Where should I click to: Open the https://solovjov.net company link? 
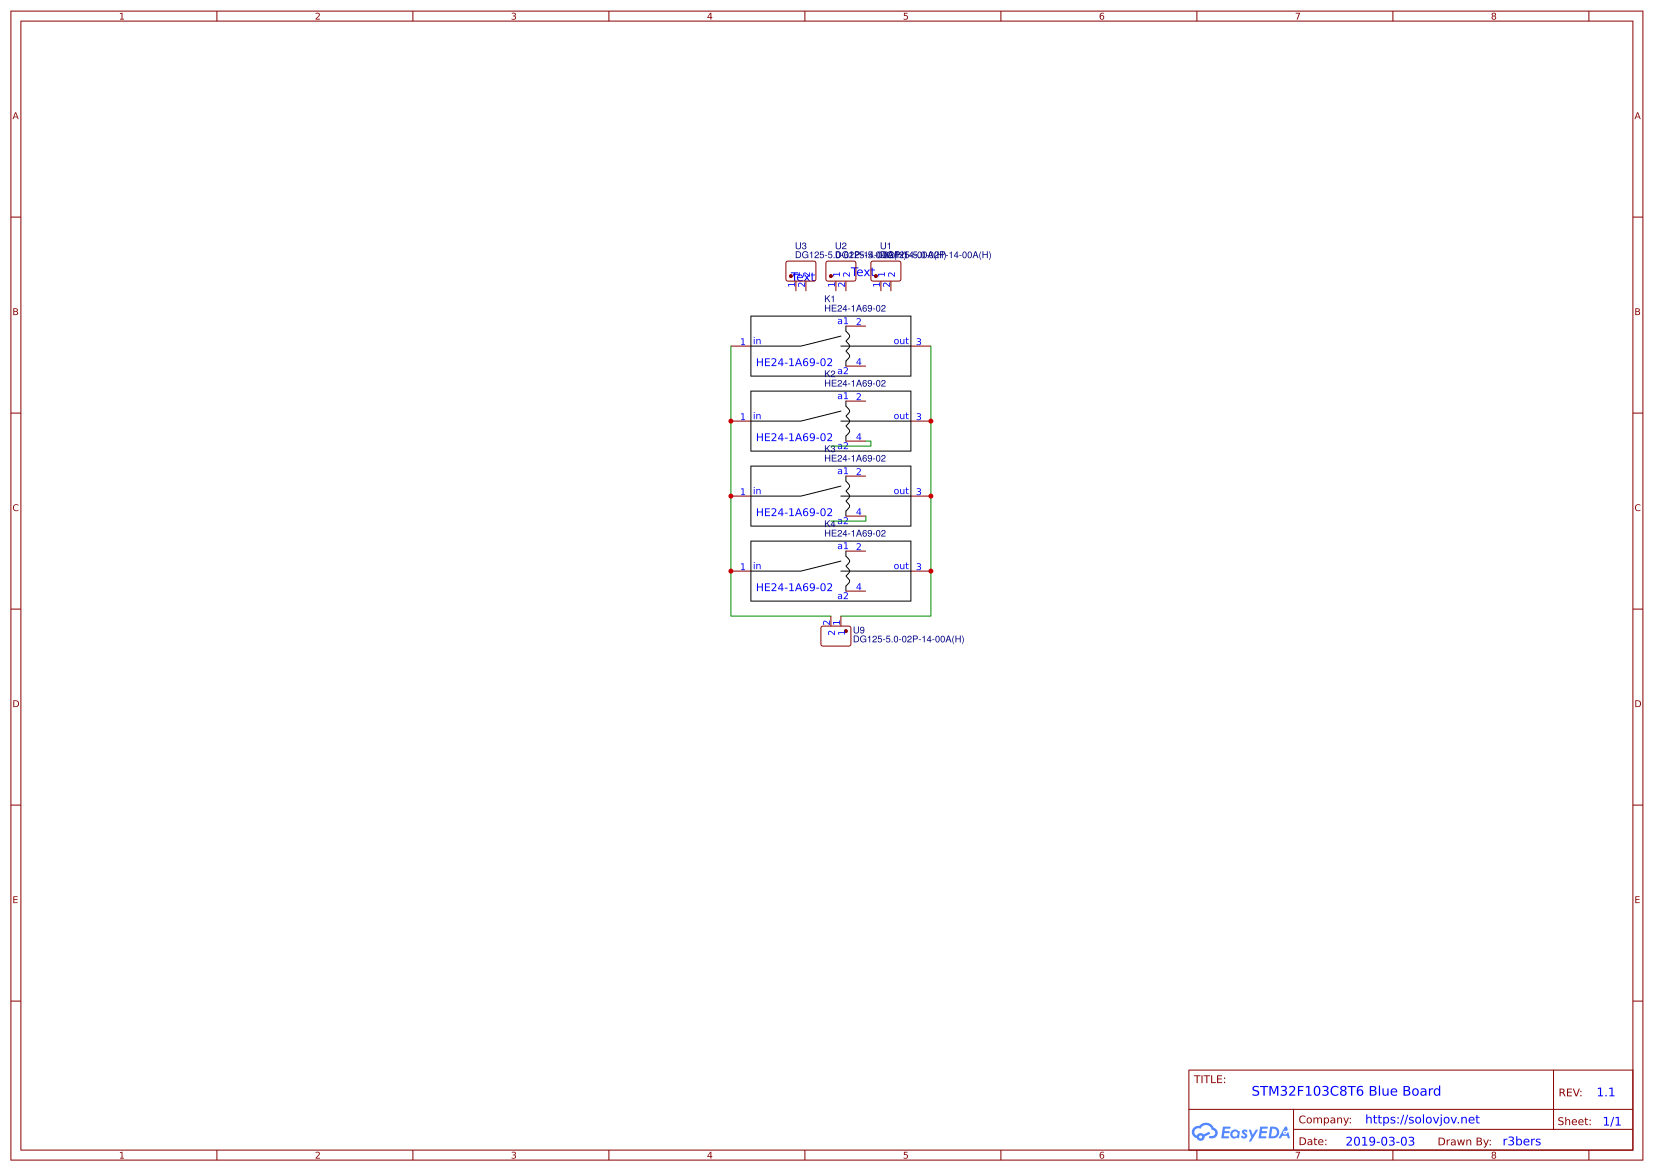[x=1421, y=1119]
